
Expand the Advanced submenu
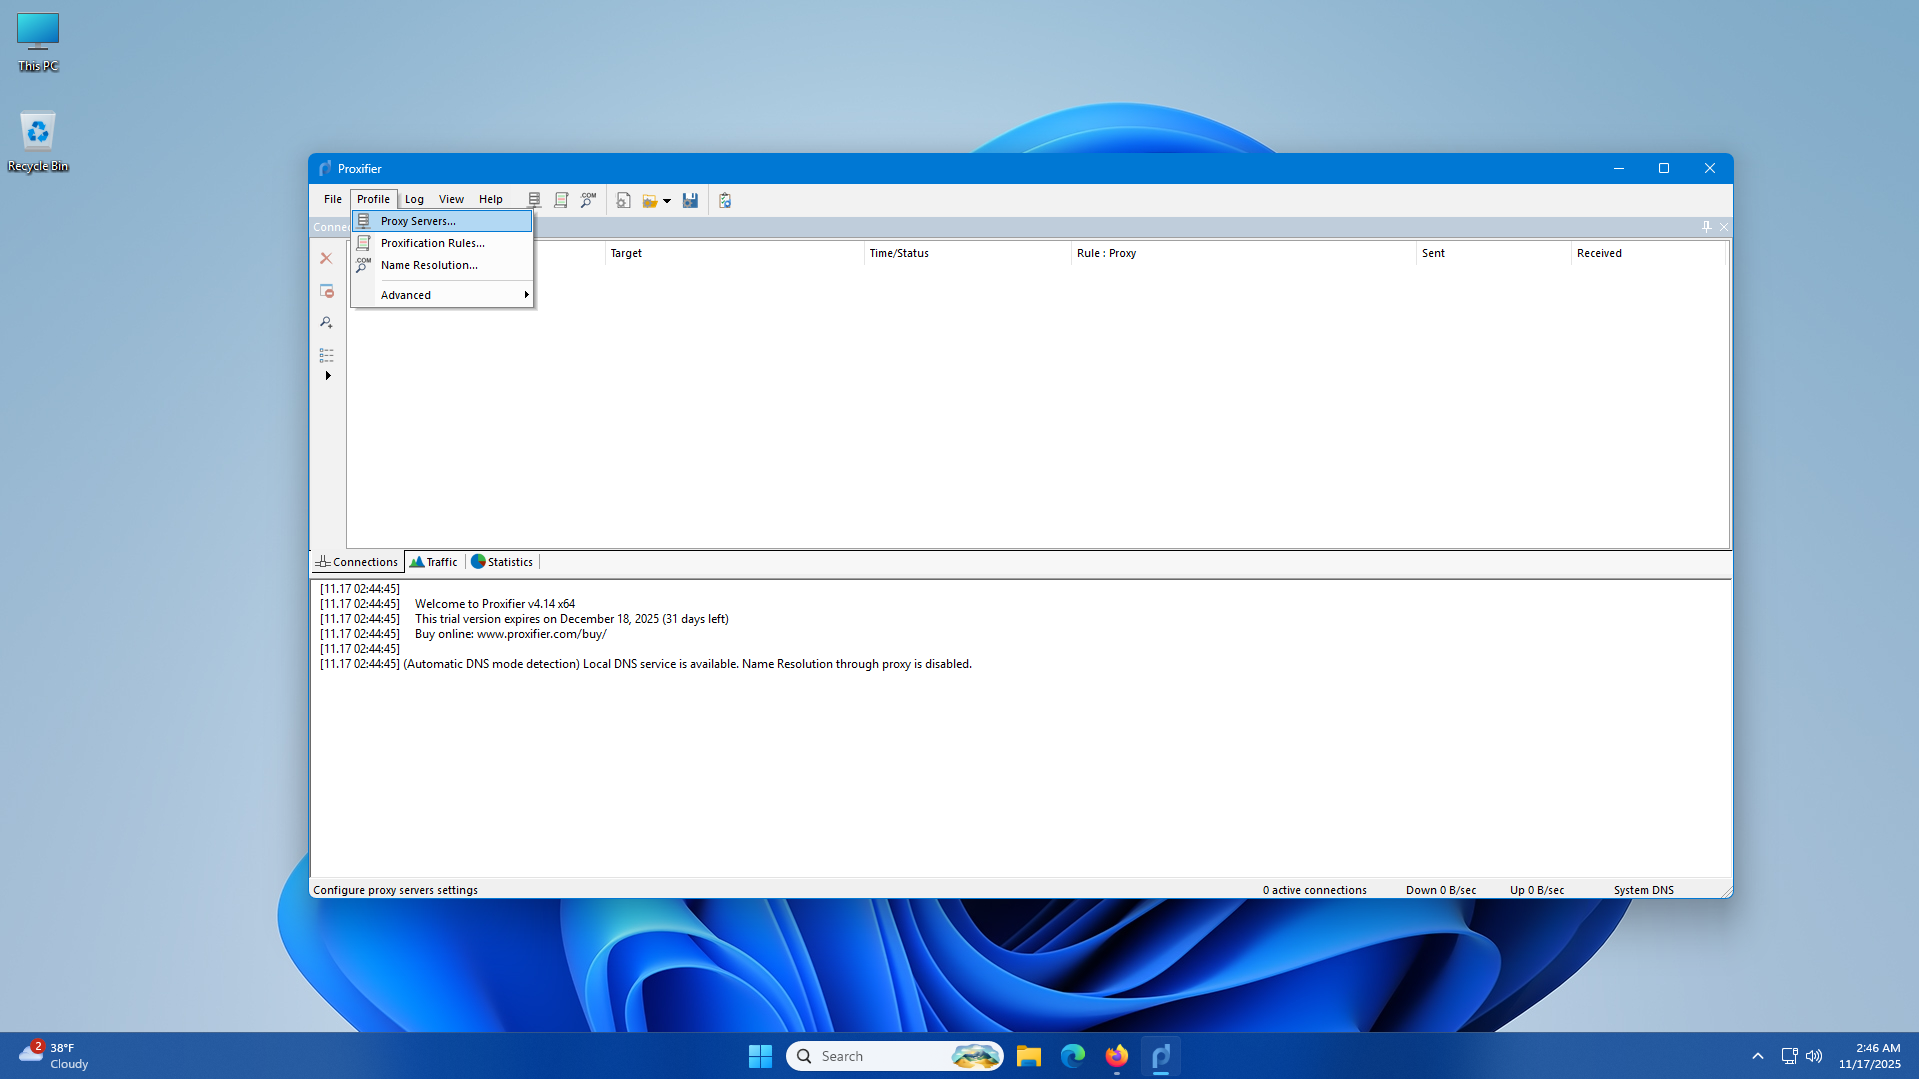click(442, 295)
